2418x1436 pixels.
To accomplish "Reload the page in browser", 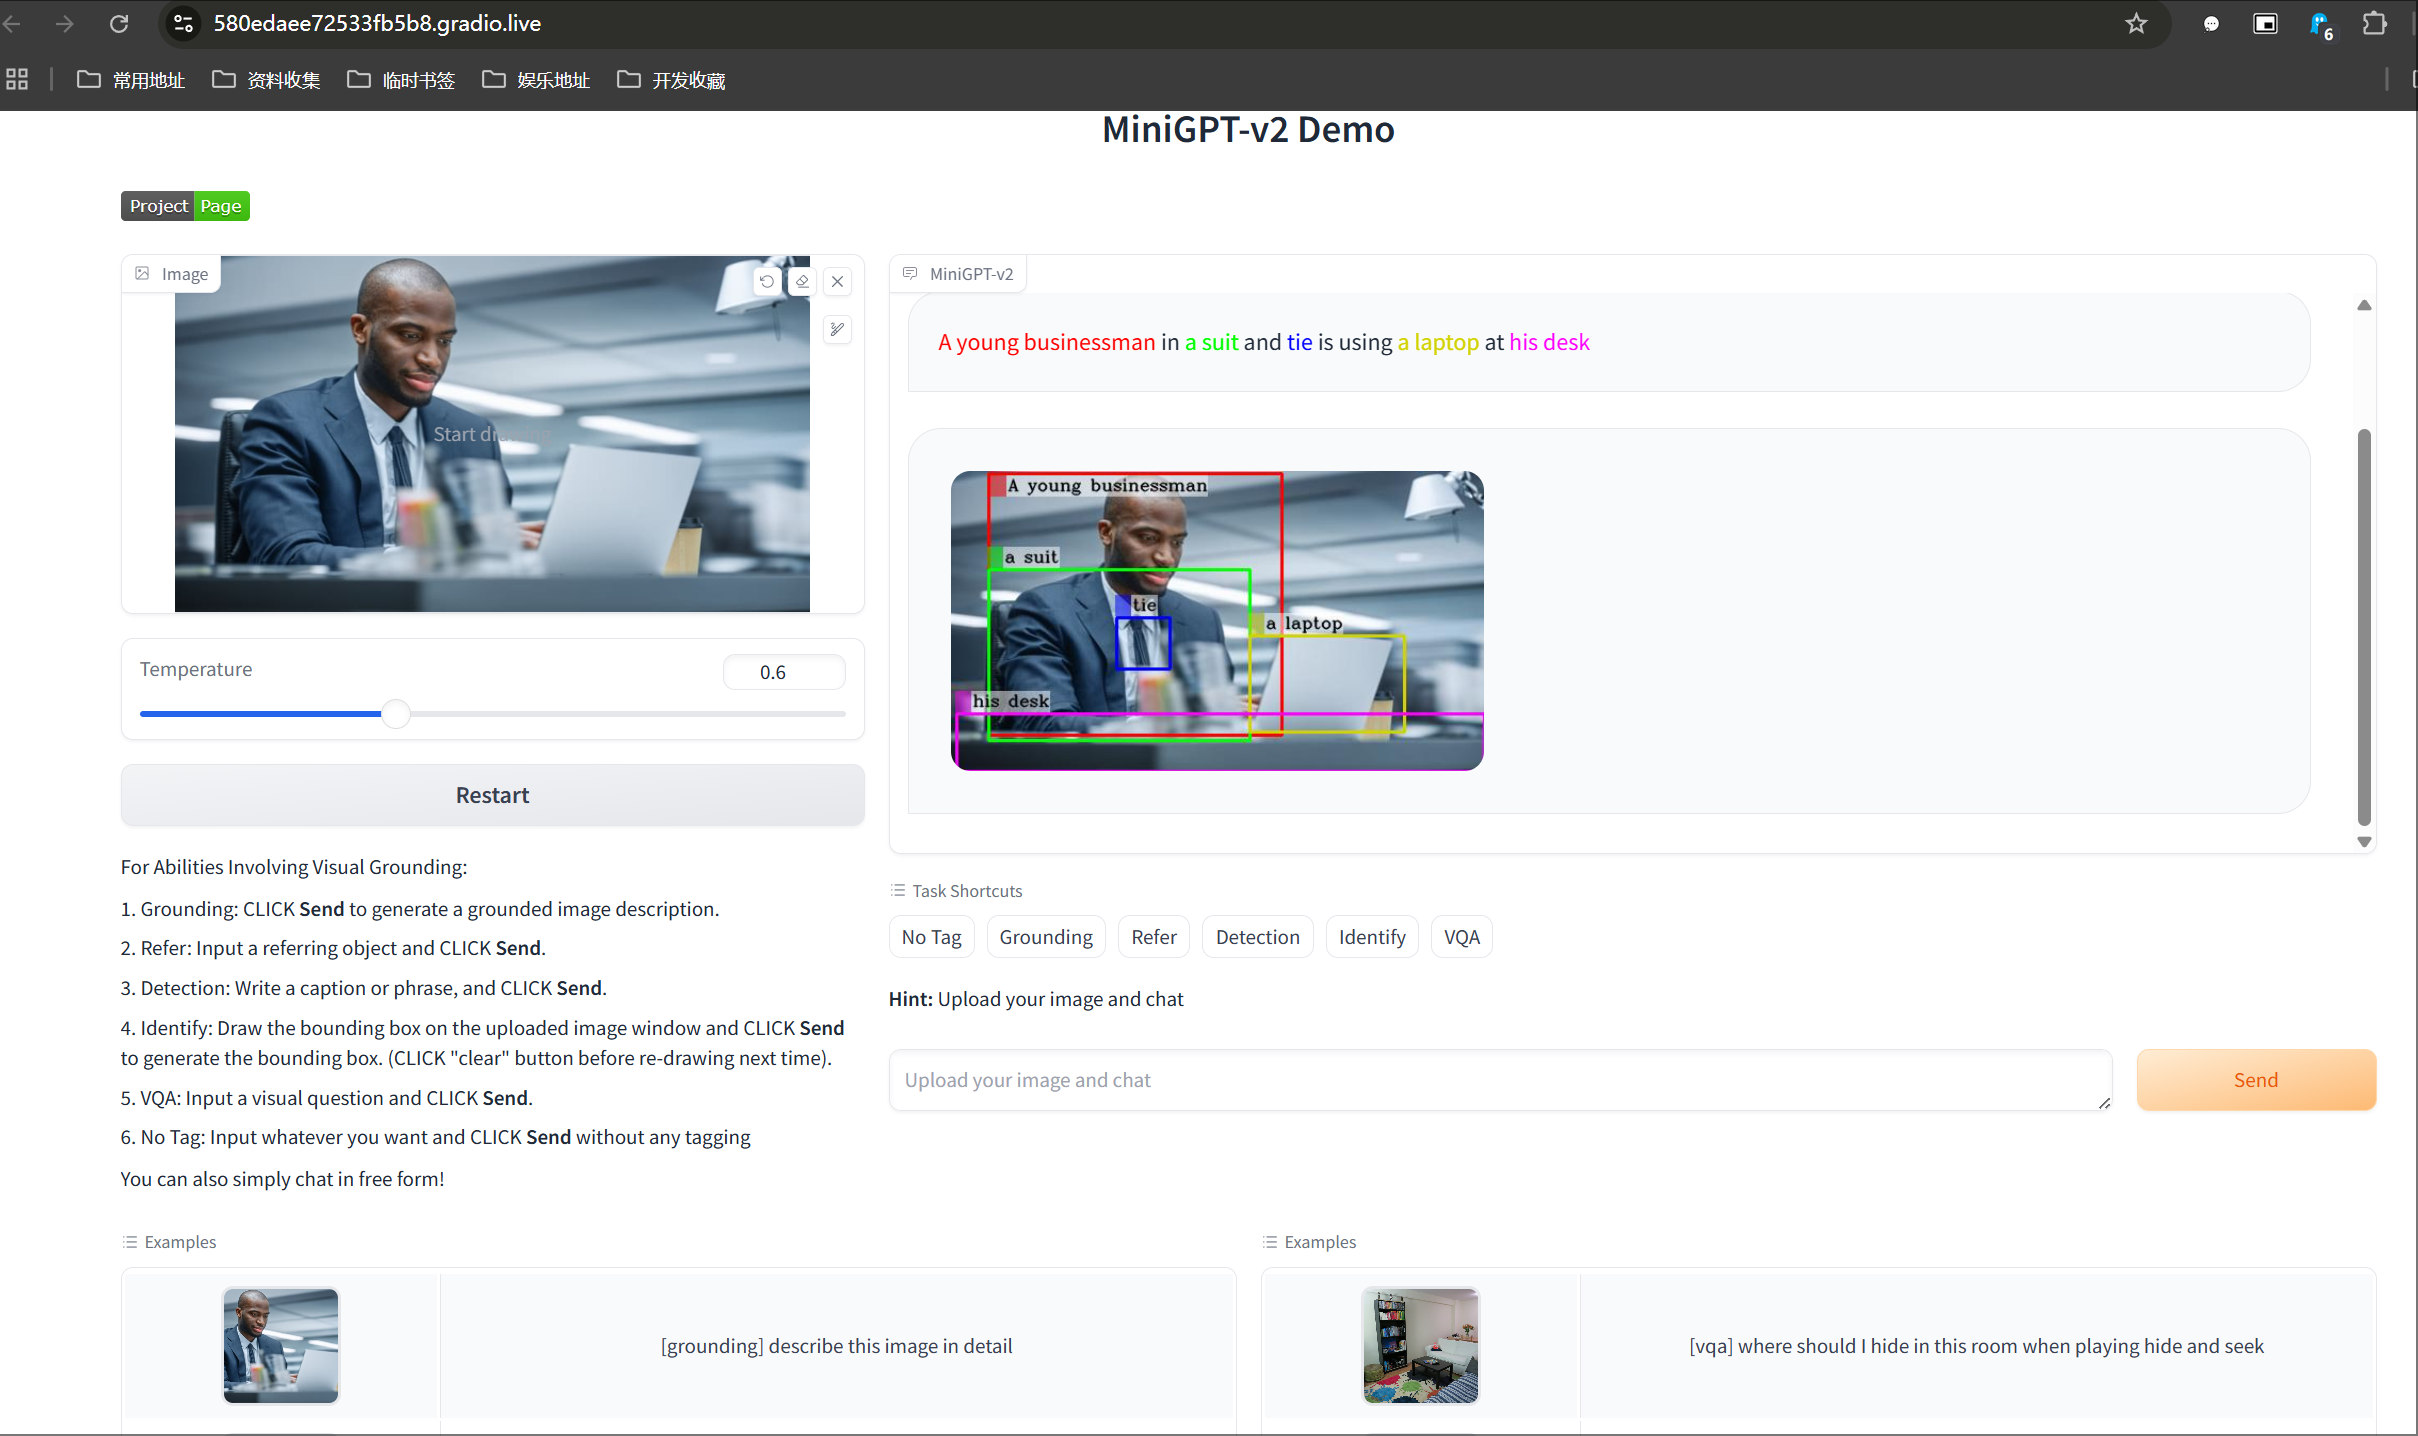I will tap(119, 24).
